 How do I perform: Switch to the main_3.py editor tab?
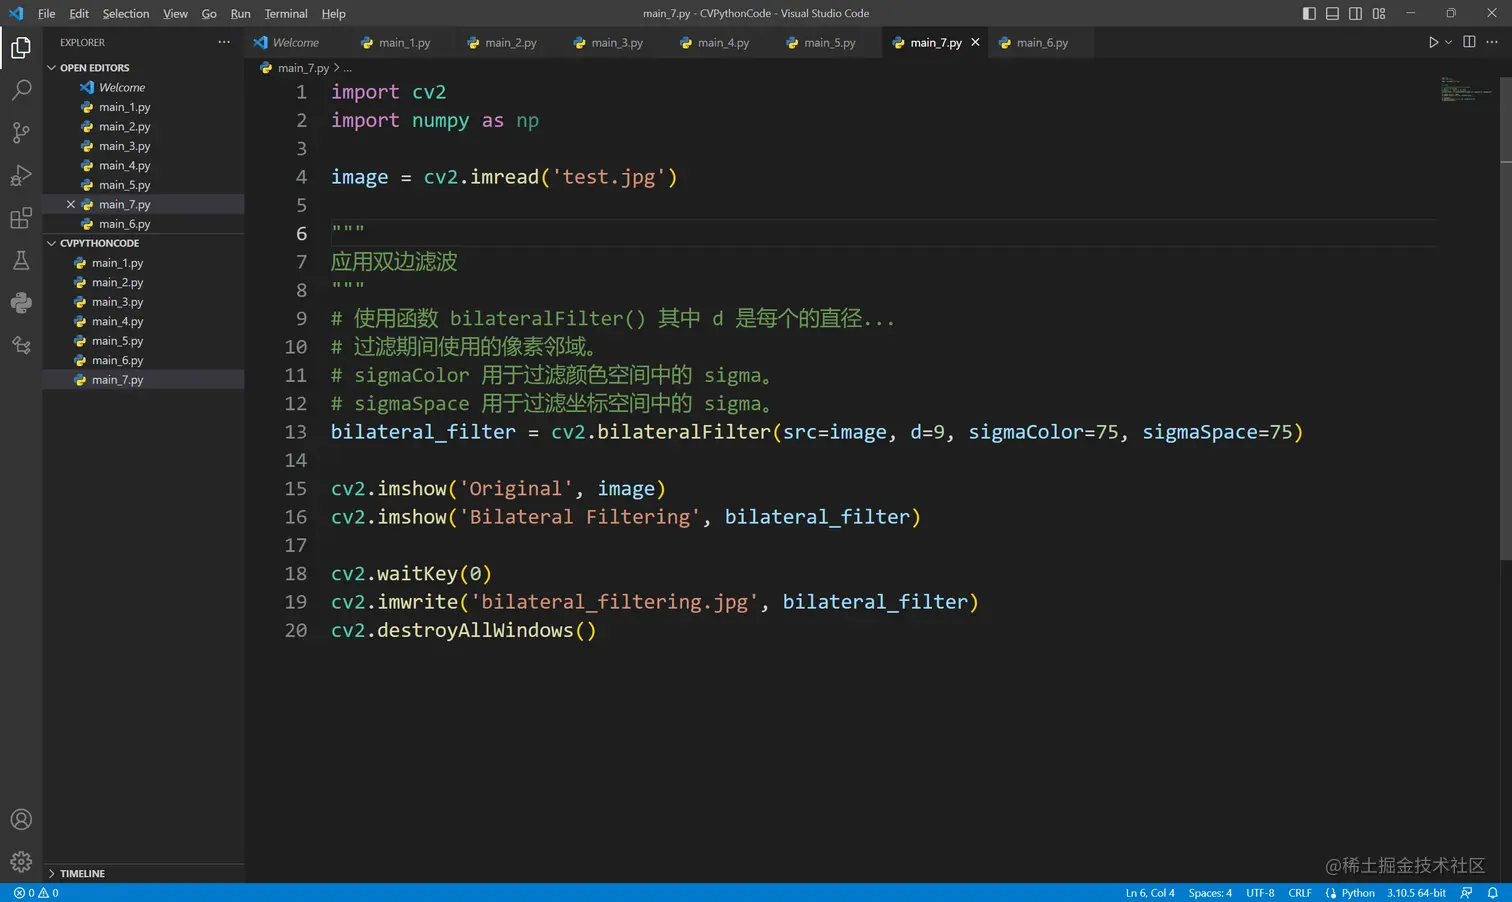coord(617,42)
